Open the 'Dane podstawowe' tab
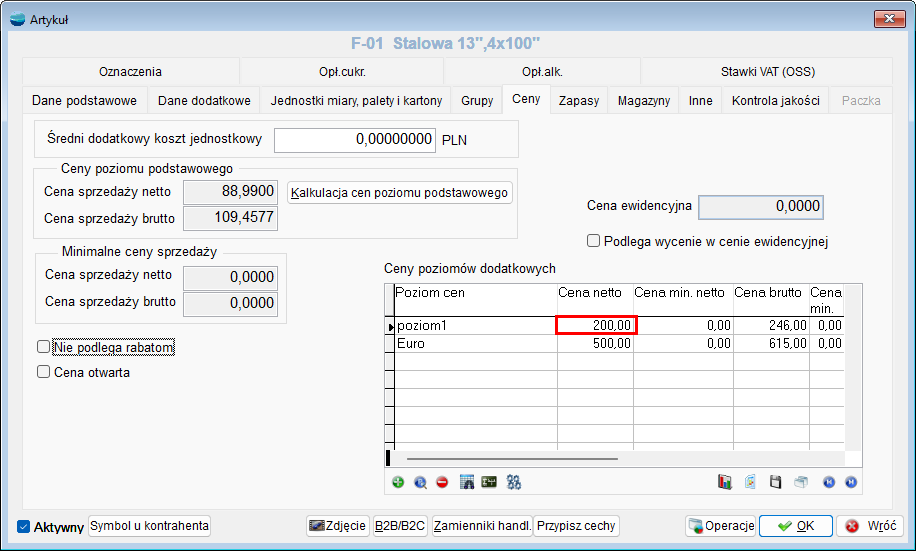Viewport: 916px width, 551px height. (84, 101)
